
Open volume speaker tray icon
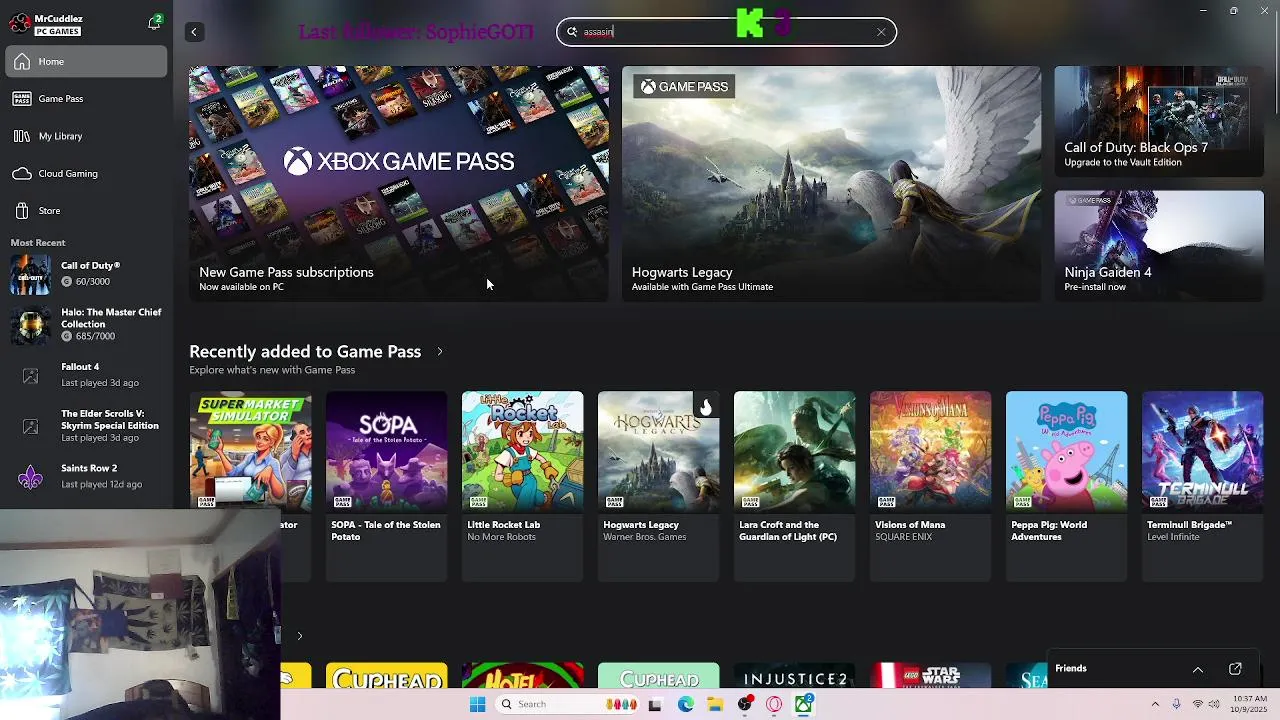(1215, 705)
